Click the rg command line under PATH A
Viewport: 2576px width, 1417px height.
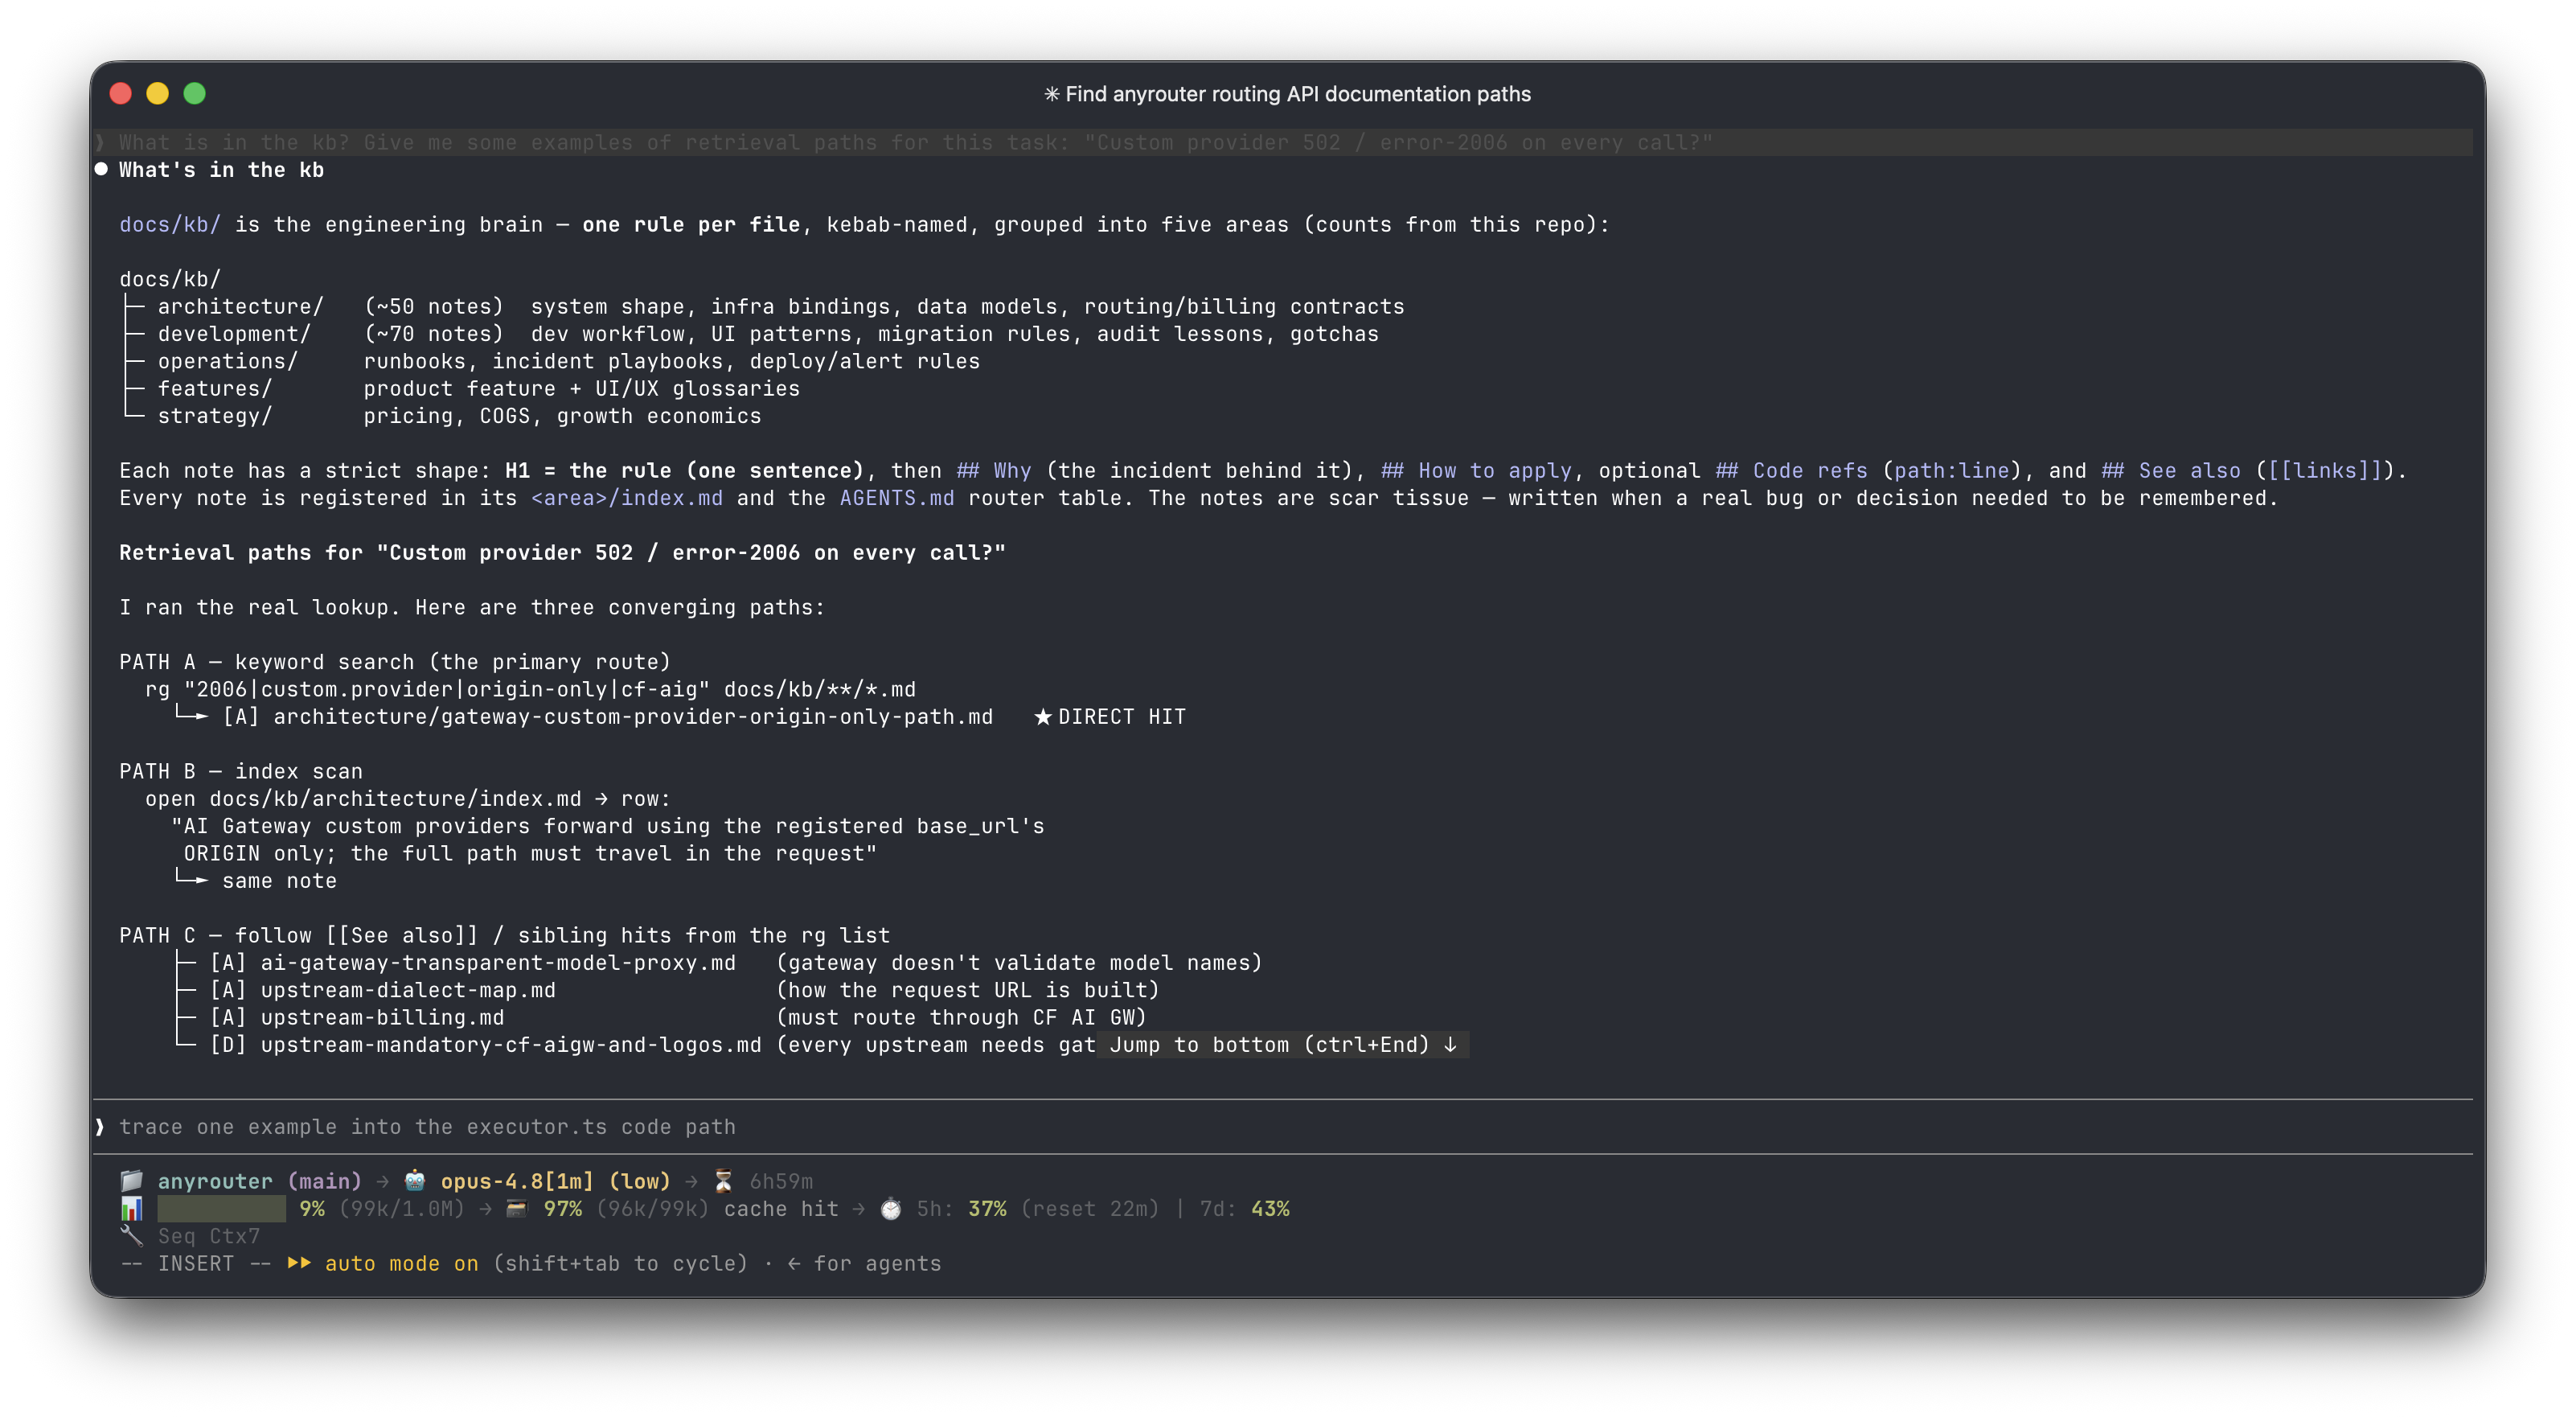click(x=530, y=689)
